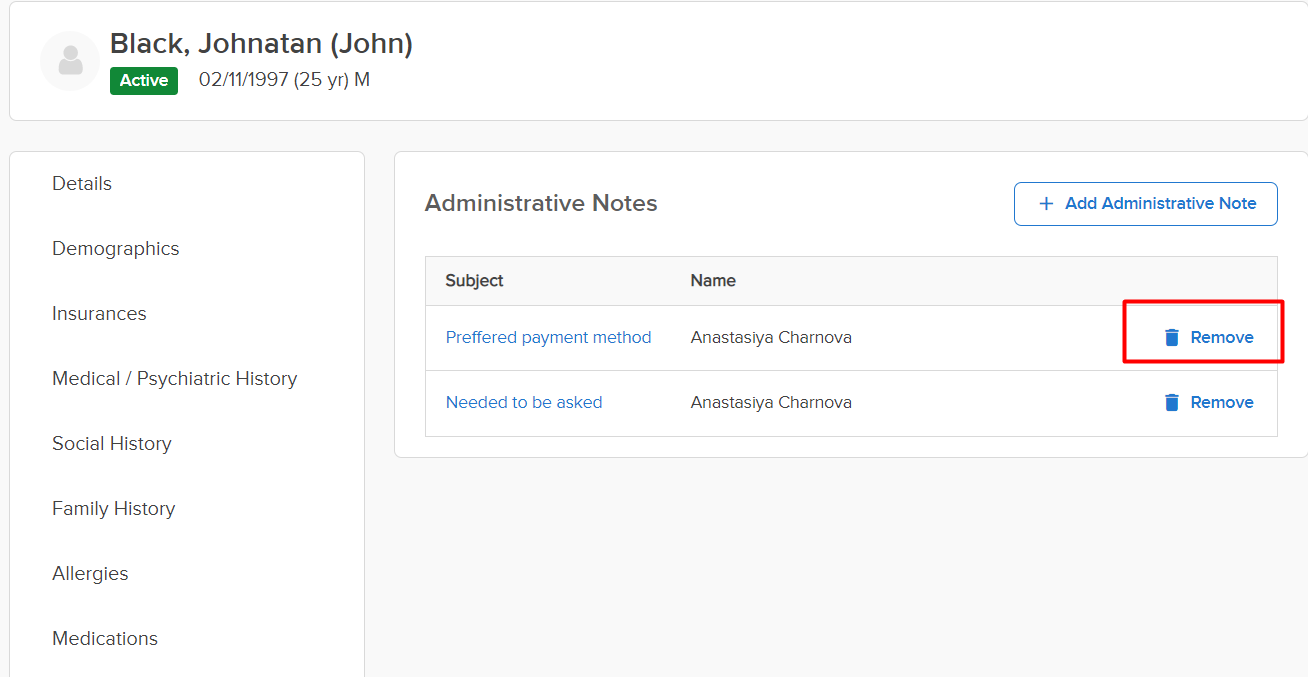Click the Name column header
Image resolution: width=1308 pixels, height=677 pixels.
(x=713, y=281)
